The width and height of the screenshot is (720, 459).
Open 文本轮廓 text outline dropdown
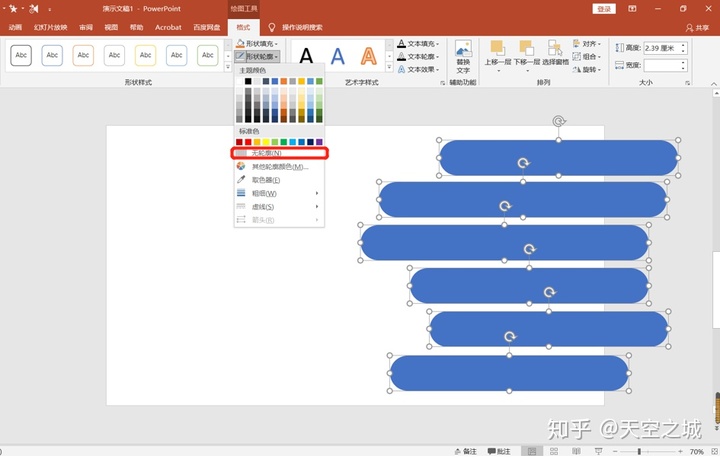pos(418,56)
